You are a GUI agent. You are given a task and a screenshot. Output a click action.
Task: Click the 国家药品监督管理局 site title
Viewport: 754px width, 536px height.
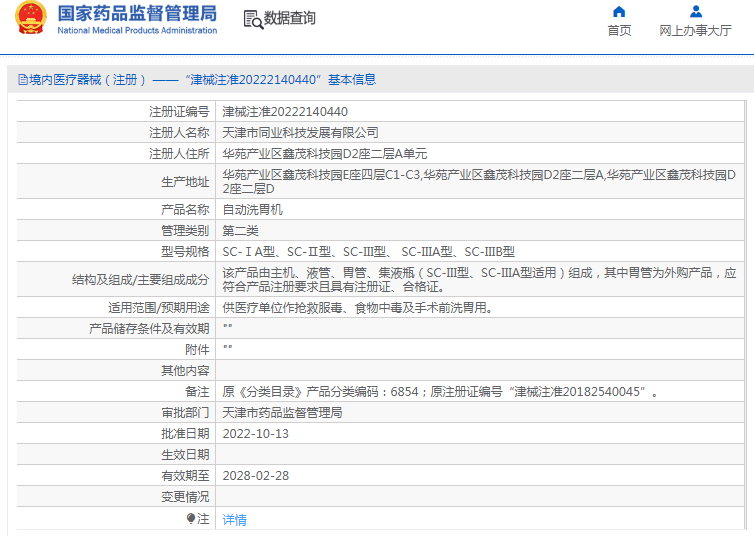136,13
